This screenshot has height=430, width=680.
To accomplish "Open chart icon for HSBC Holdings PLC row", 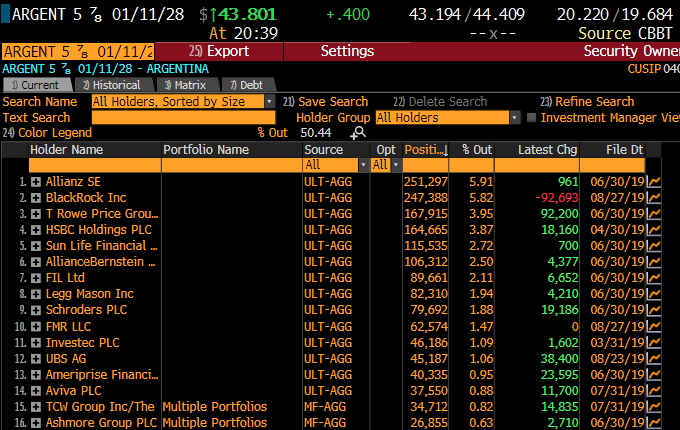I will click(654, 230).
